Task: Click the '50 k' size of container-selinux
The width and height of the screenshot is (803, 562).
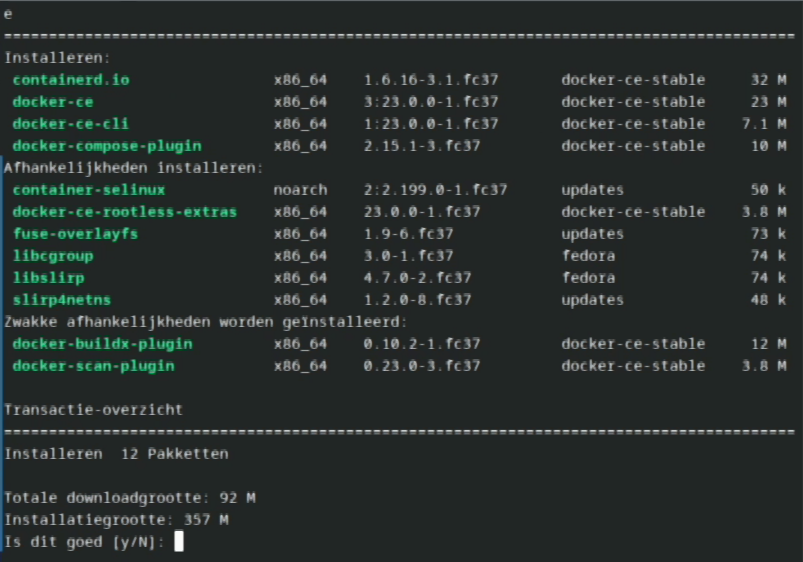Action: (x=769, y=190)
